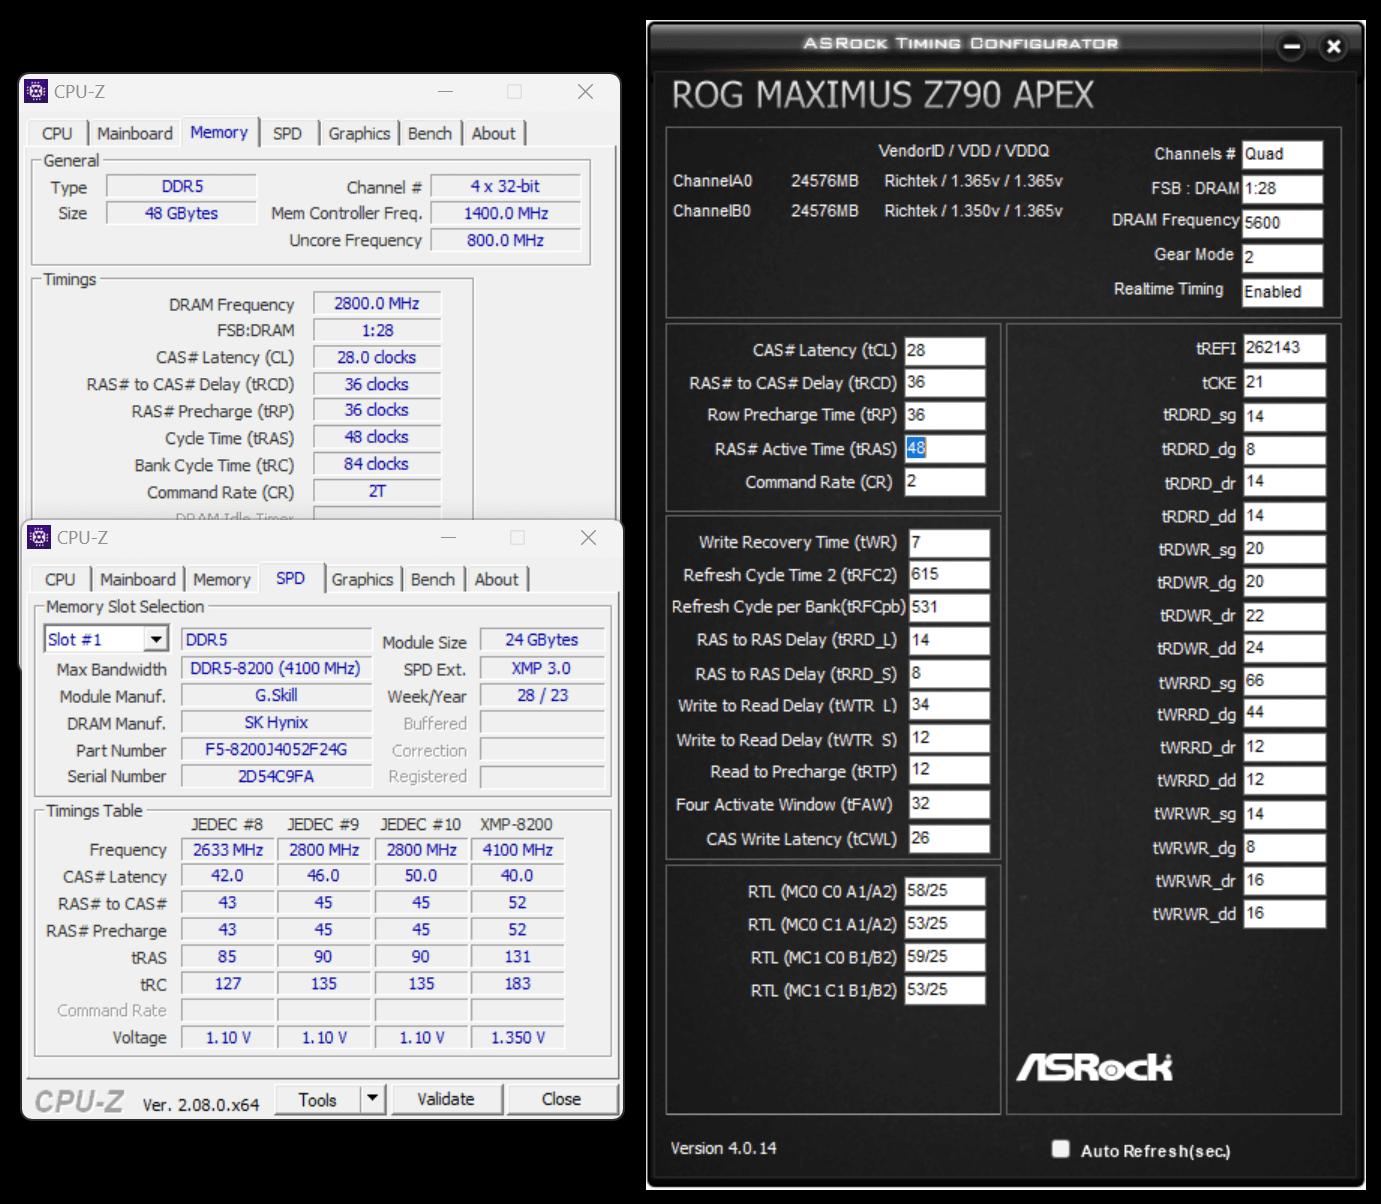Open Bench tab in top CPU-Z window

click(x=430, y=133)
